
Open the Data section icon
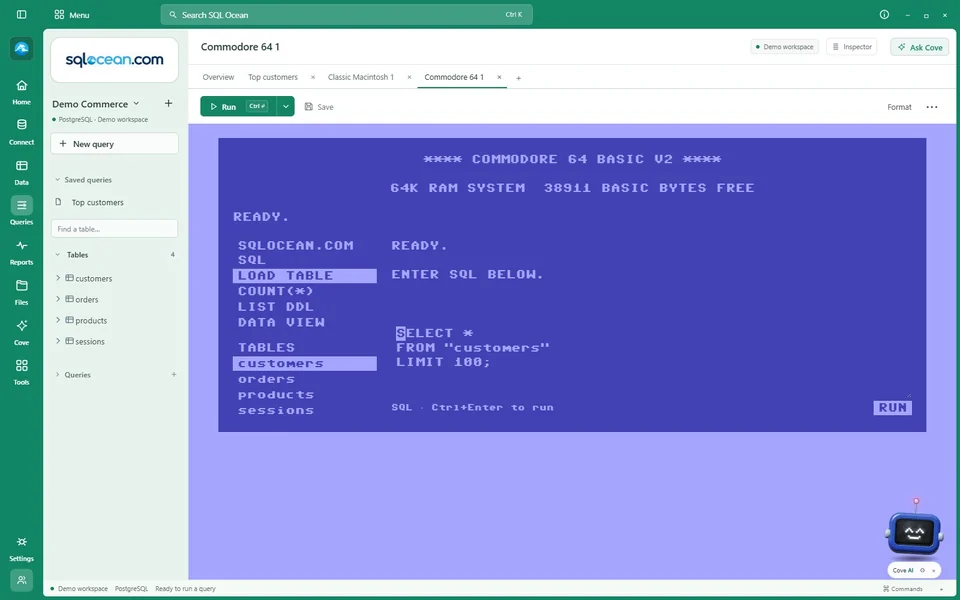[x=21, y=171]
